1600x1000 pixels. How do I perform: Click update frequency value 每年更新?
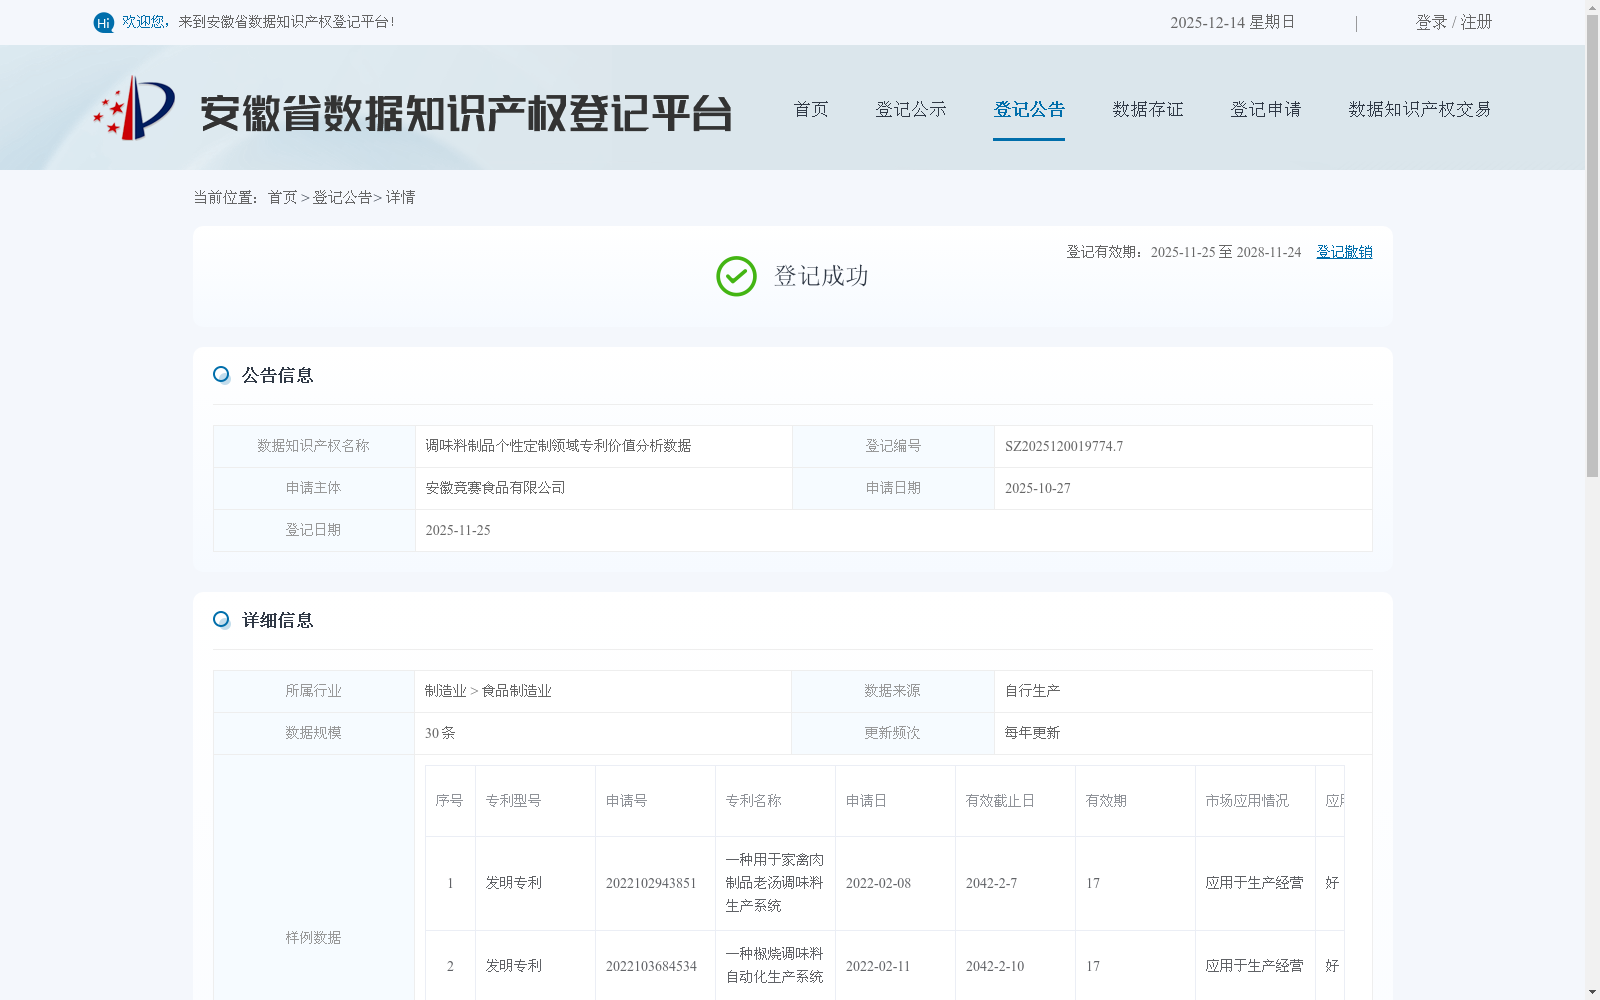pos(1032,733)
